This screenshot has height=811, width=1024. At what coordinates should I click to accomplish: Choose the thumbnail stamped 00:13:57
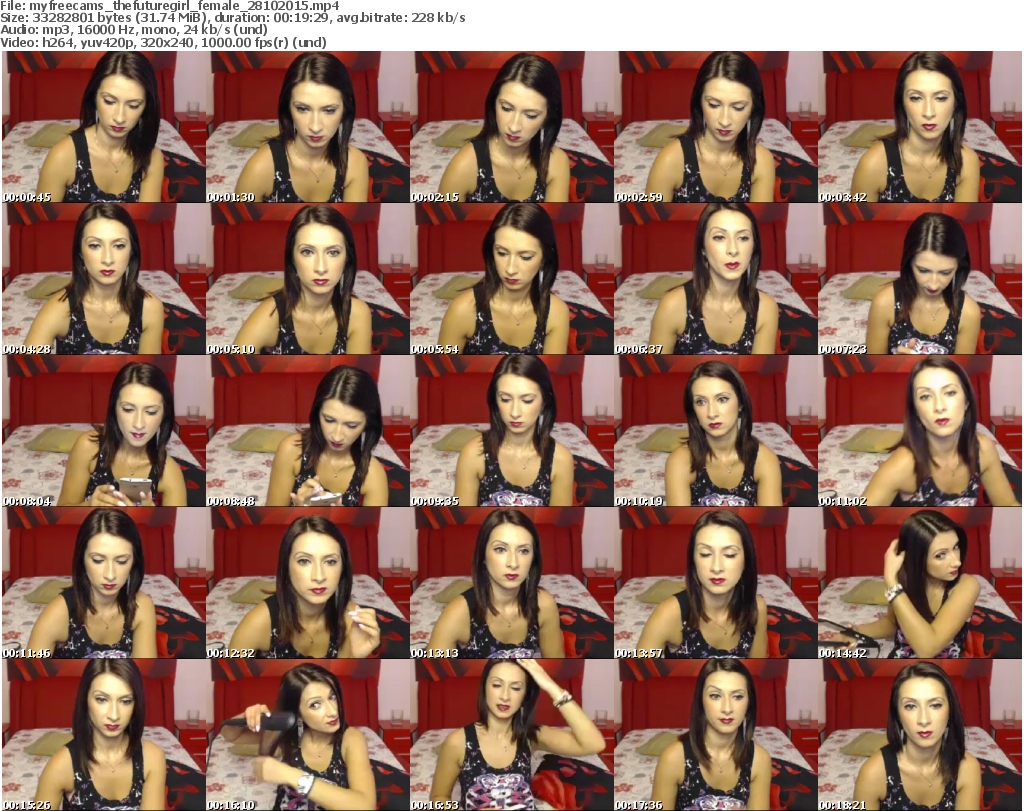point(715,583)
